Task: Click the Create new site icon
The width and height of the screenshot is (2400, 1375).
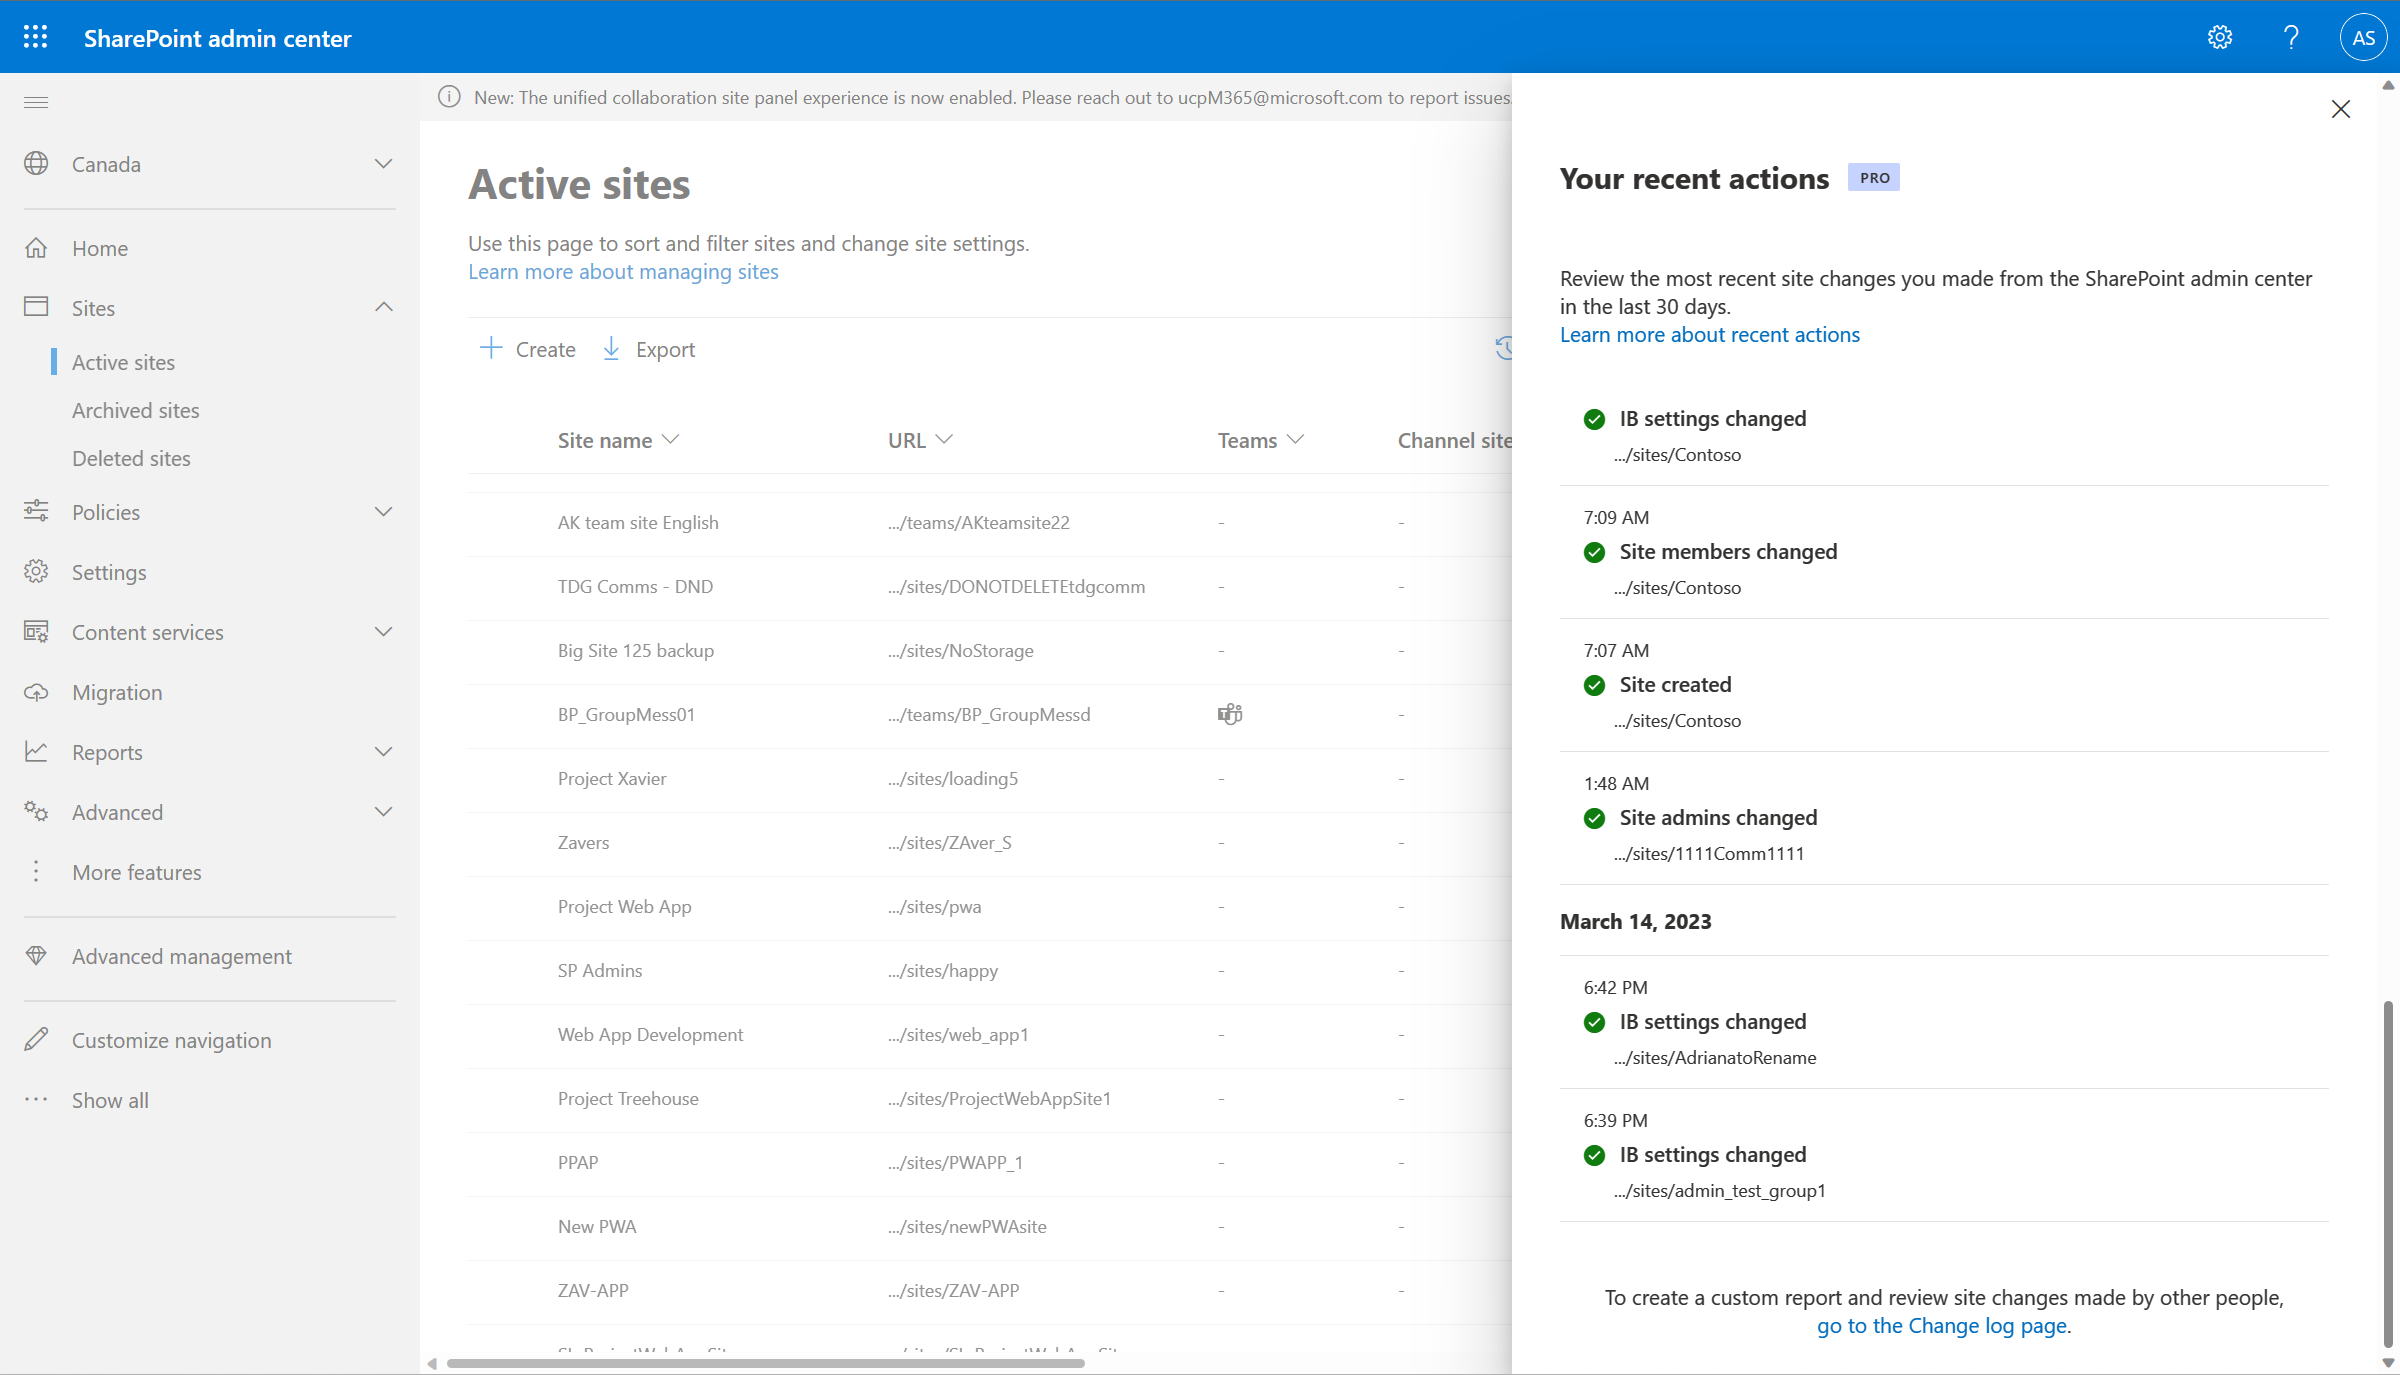Action: click(x=491, y=348)
